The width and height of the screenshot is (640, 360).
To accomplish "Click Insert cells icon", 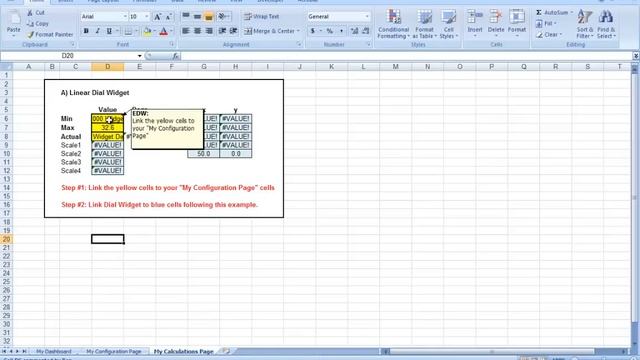I will tap(475, 17).
